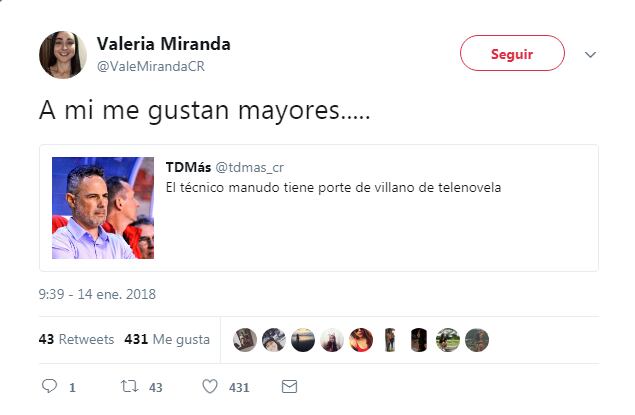This screenshot has height=415, width=635.
Task: Like the tweet with the heart icon
Action: pyautogui.click(x=209, y=386)
